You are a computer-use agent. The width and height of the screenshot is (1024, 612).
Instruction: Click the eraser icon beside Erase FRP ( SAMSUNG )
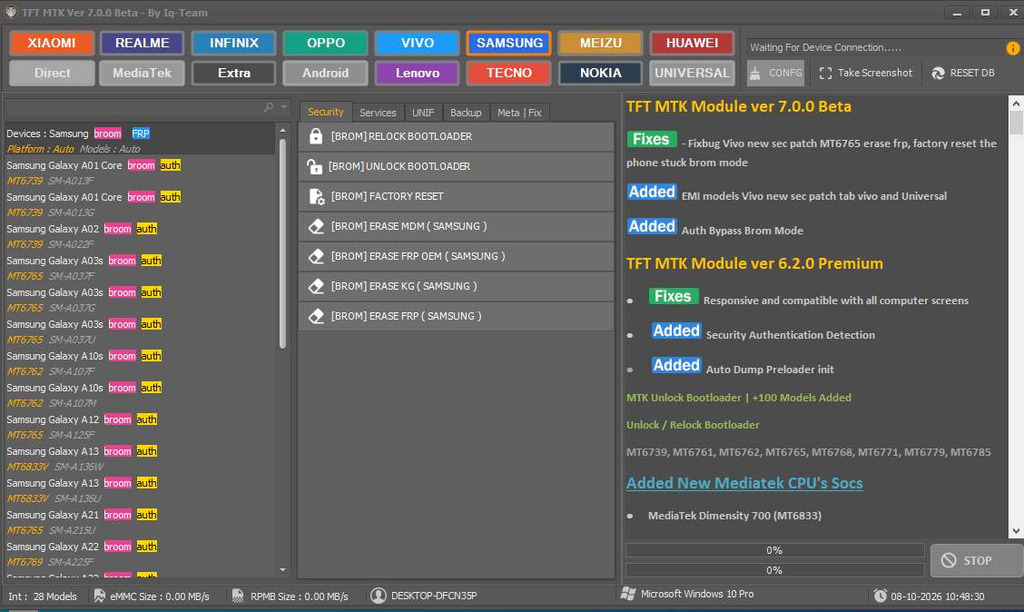point(316,316)
